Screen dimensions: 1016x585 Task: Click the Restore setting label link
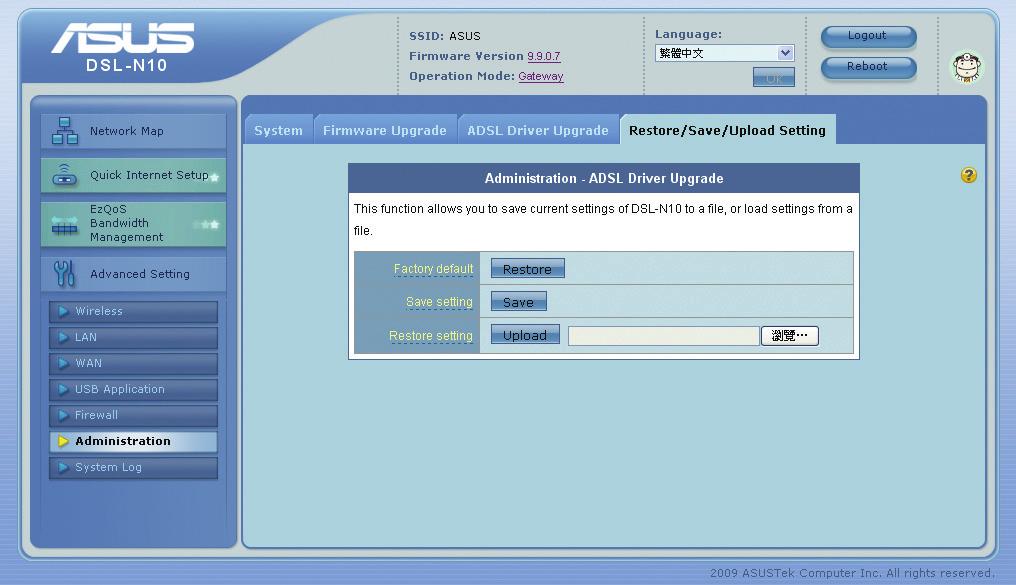[431, 336]
